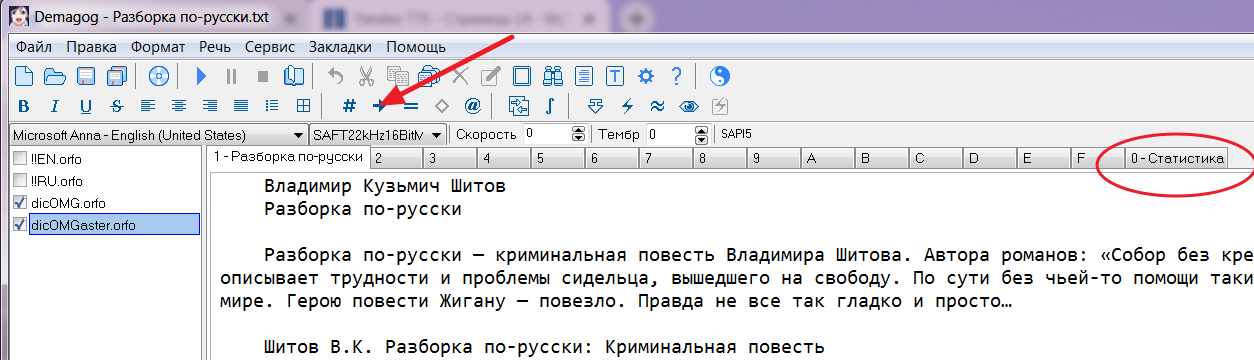Click the open book icon in the toolbar
Screen dimensions: 1254x360
pos(294,76)
